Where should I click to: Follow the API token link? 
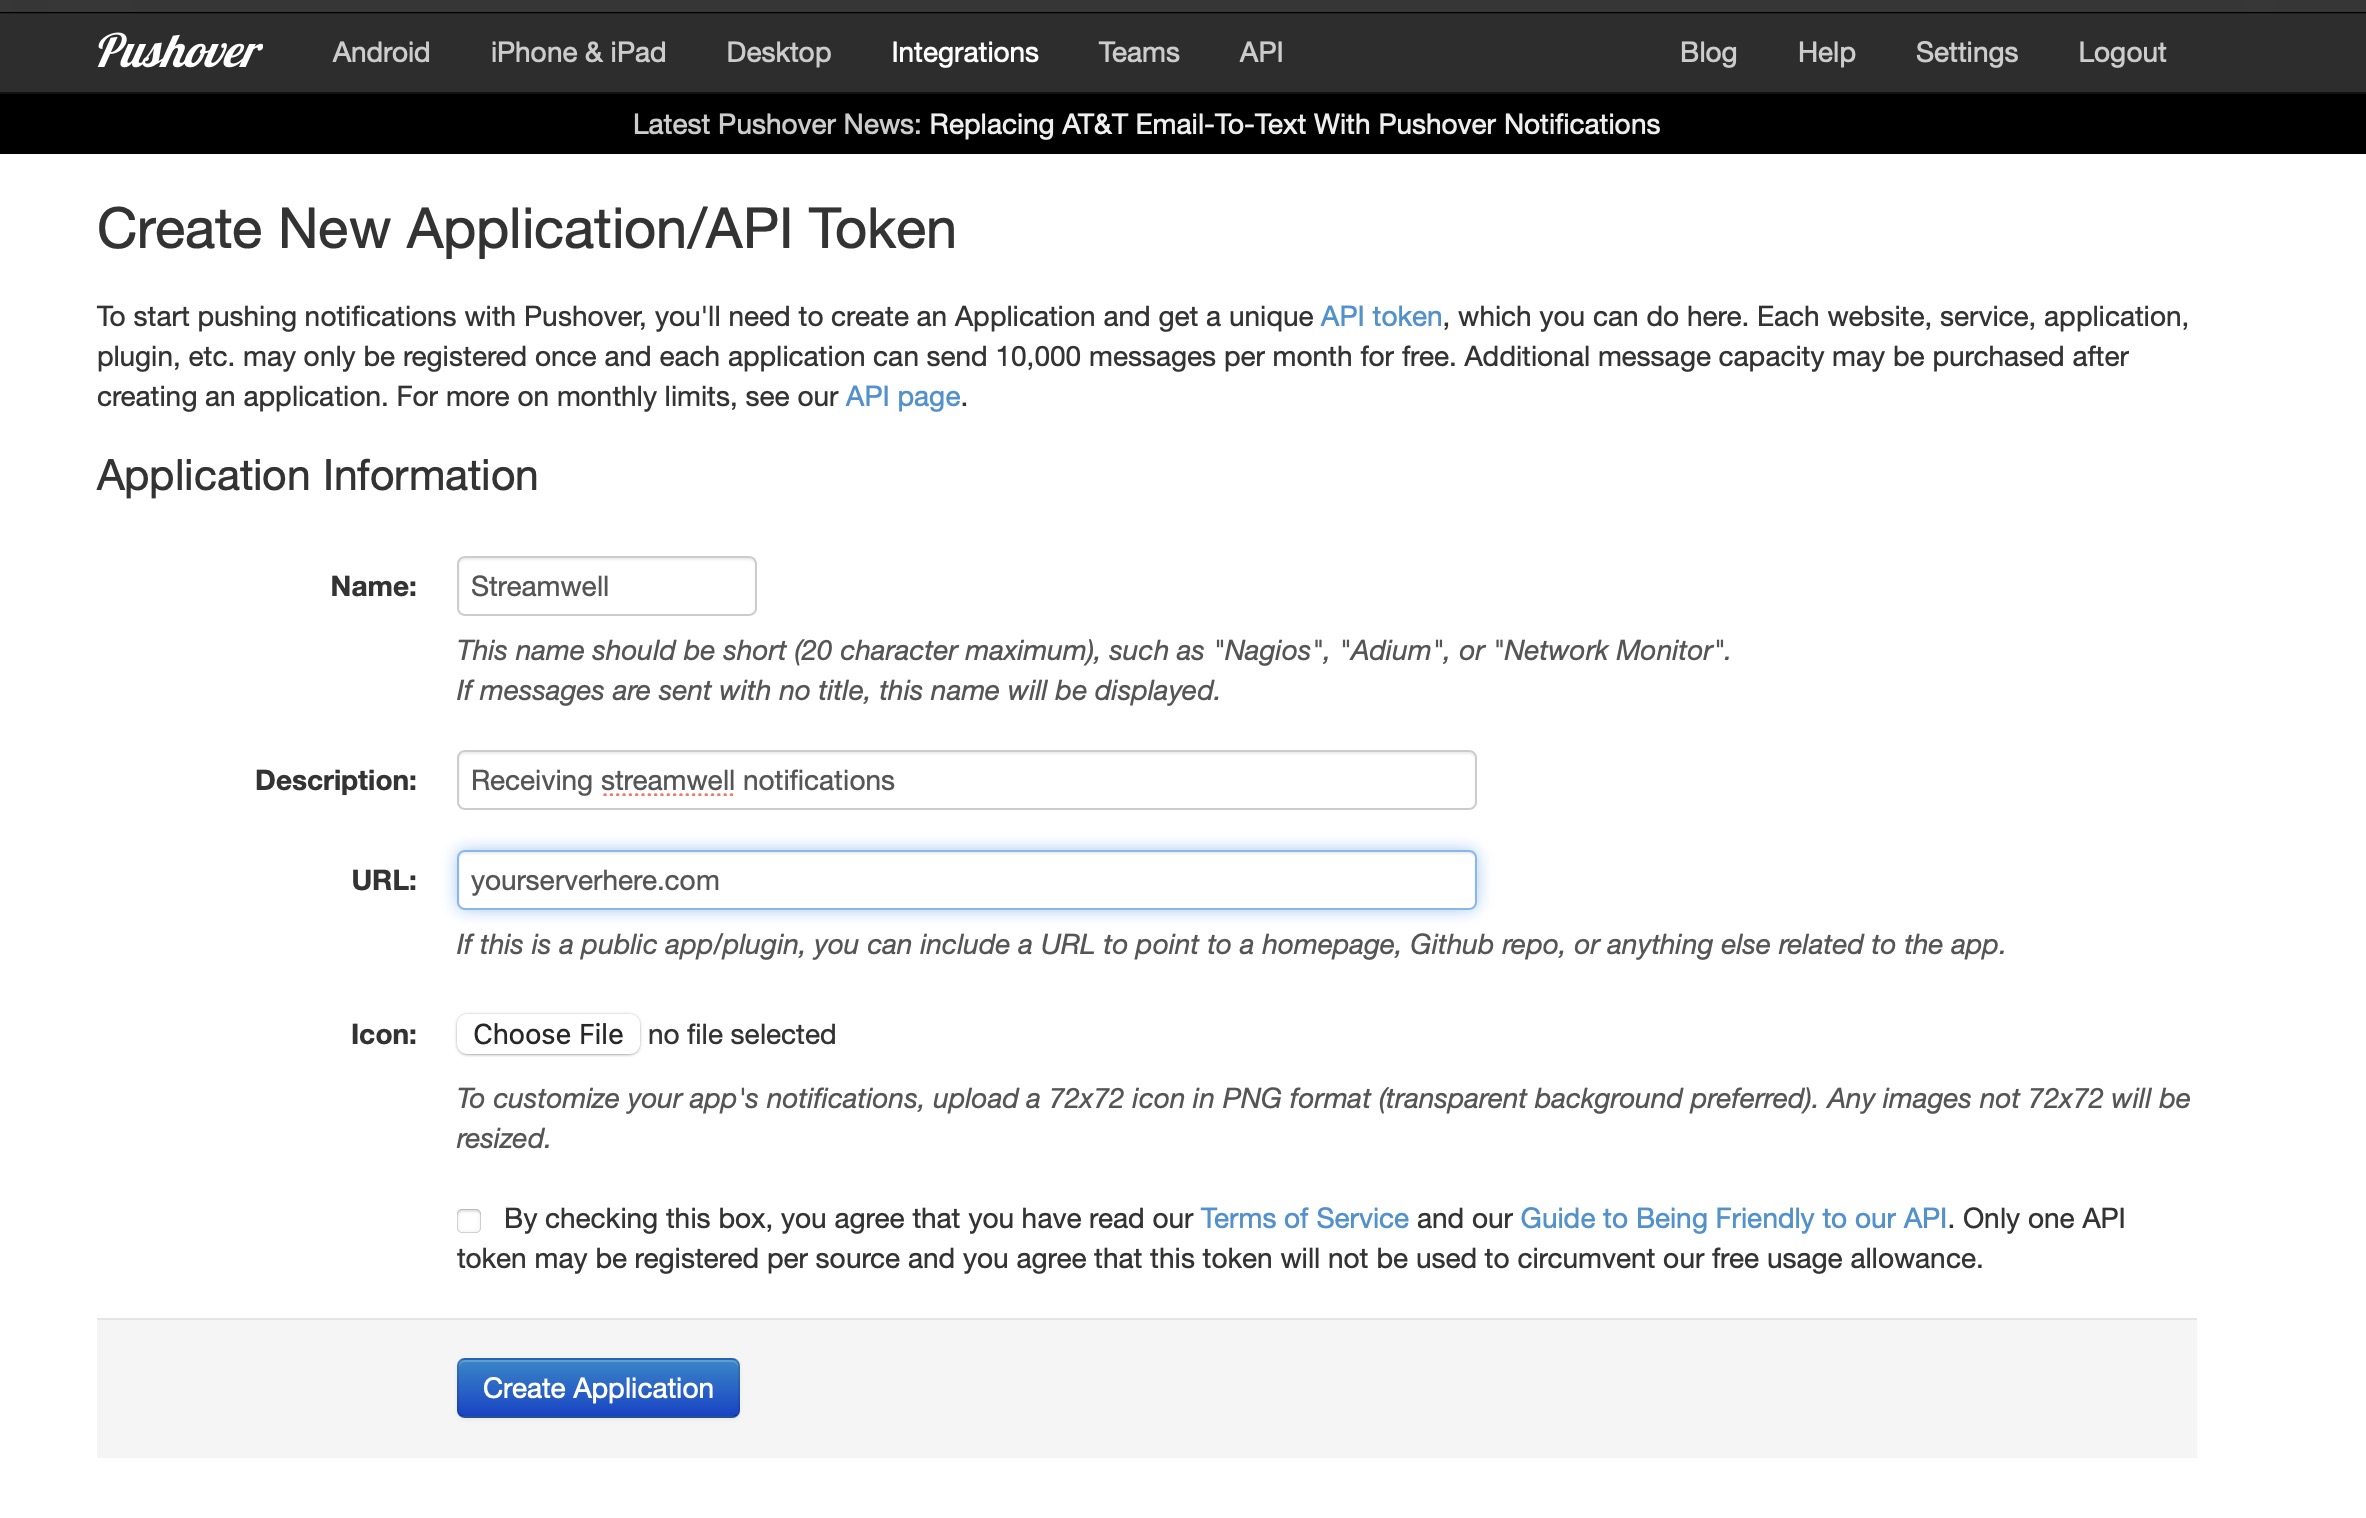coord(1380,316)
